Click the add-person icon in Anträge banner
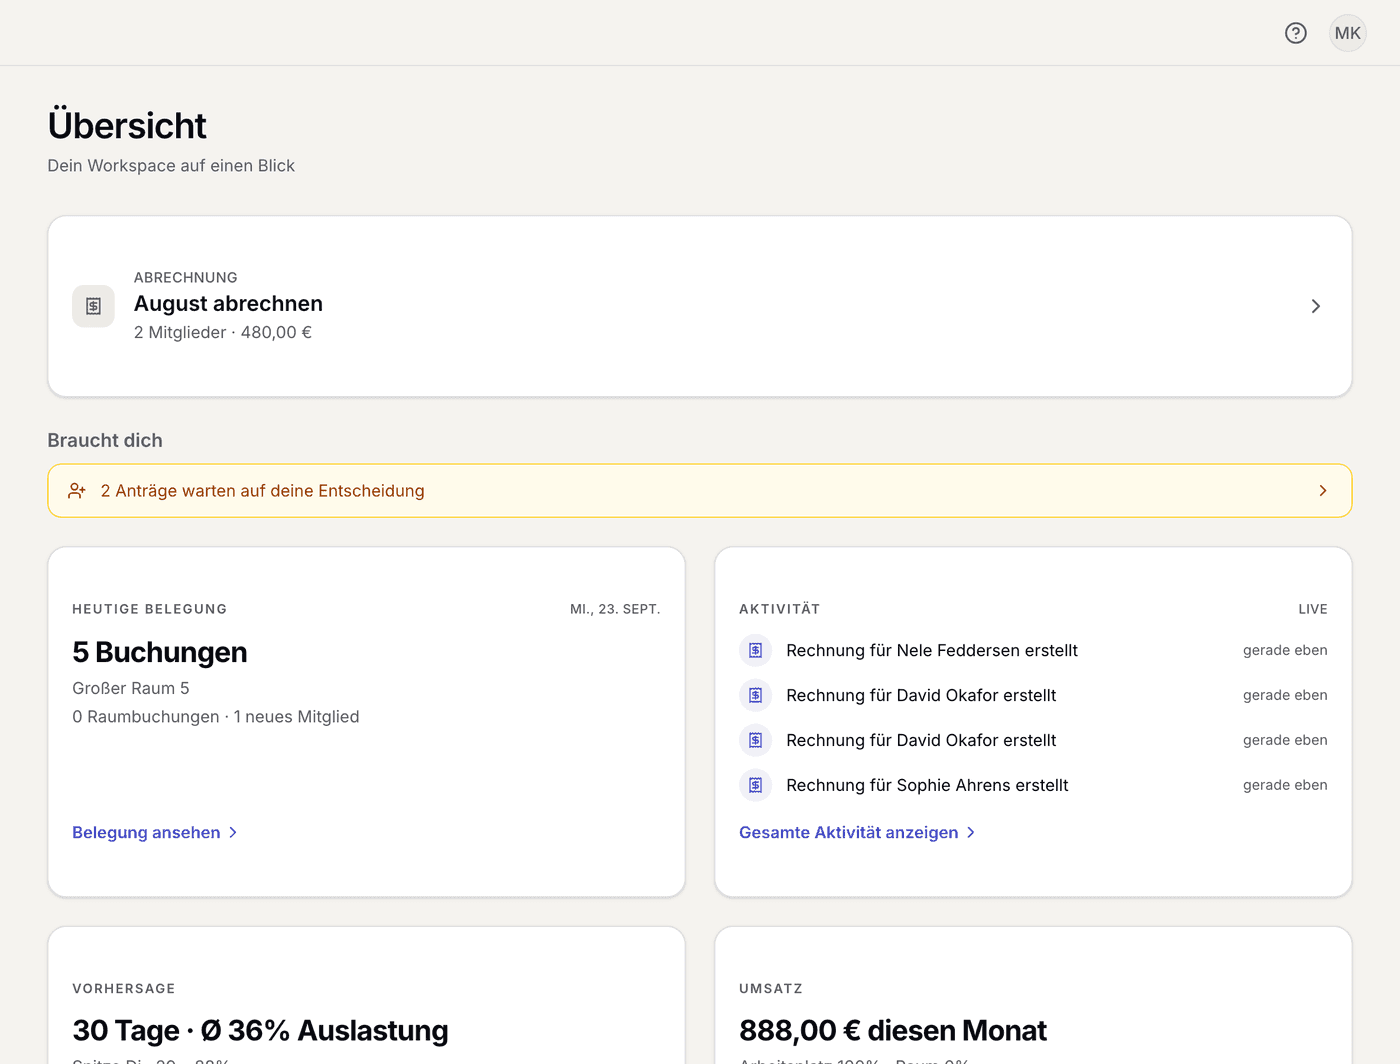 coord(77,491)
